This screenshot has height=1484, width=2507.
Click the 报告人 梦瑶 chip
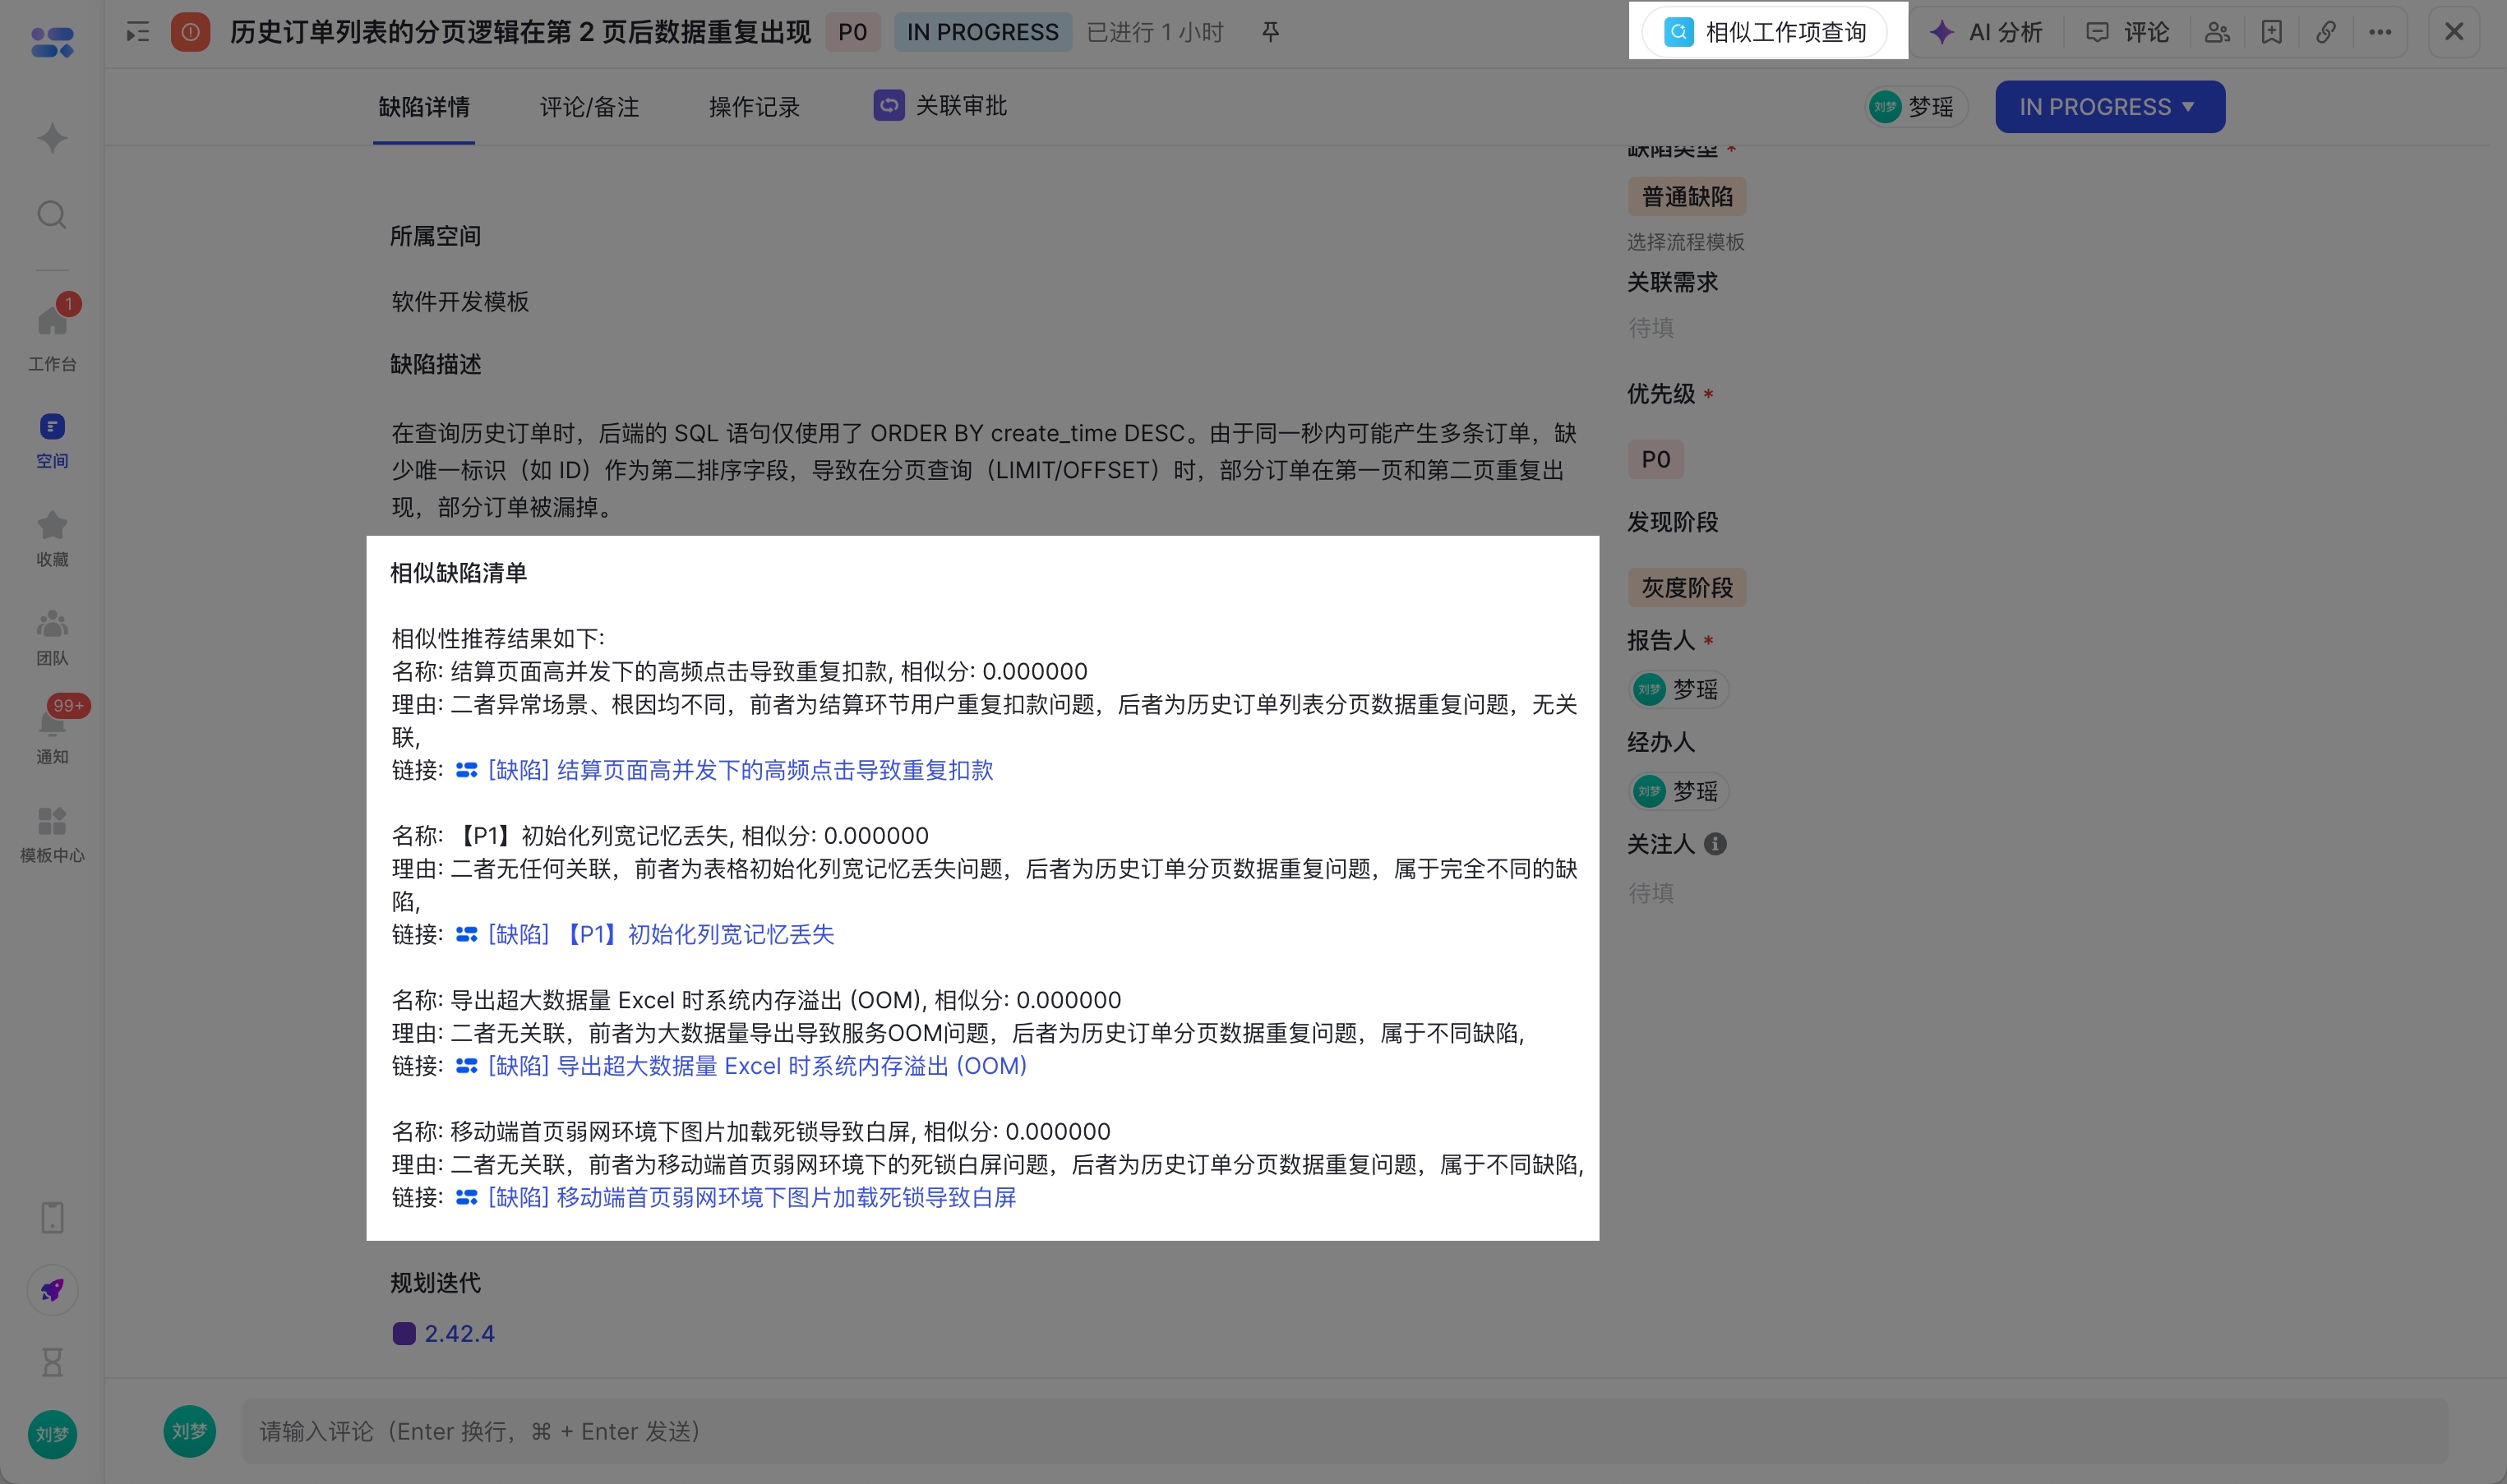(1679, 689)
